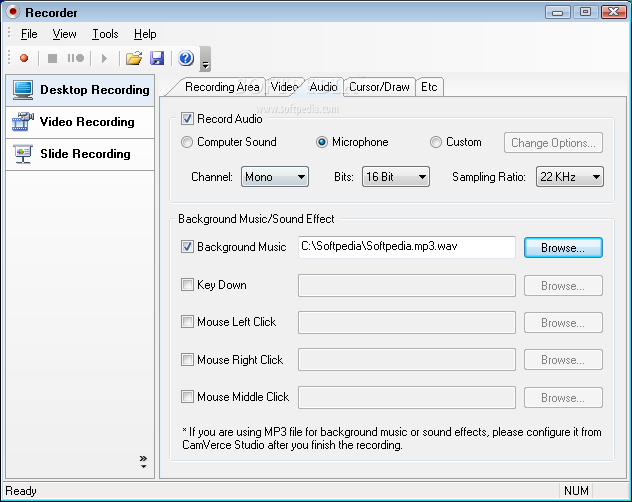The width and height of the screenshot is (632, 502).
Task: Uncheck the Record Audio checkbox
Action: pyautogui.click(x=187, y=119)
